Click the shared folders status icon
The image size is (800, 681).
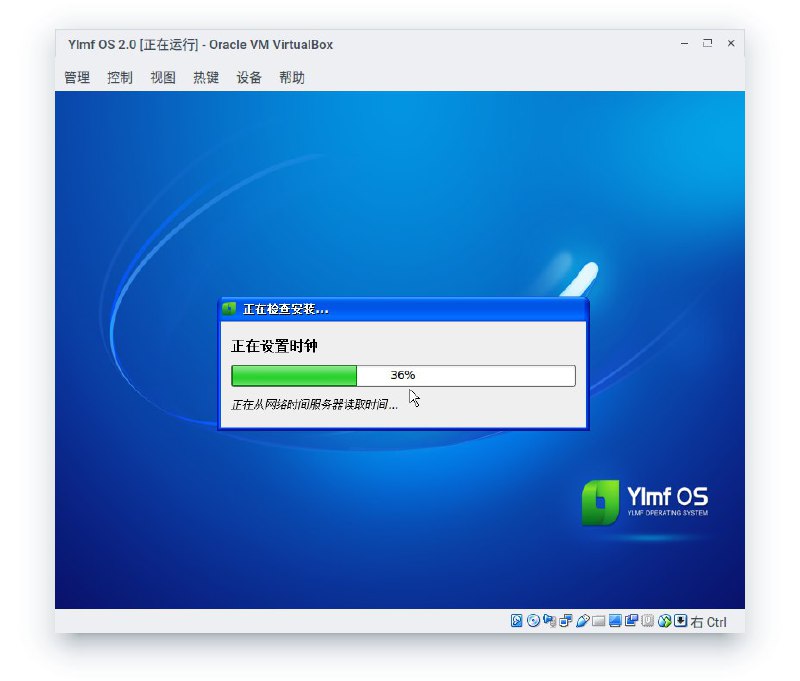pyautogui.click(x=598, y=621)
